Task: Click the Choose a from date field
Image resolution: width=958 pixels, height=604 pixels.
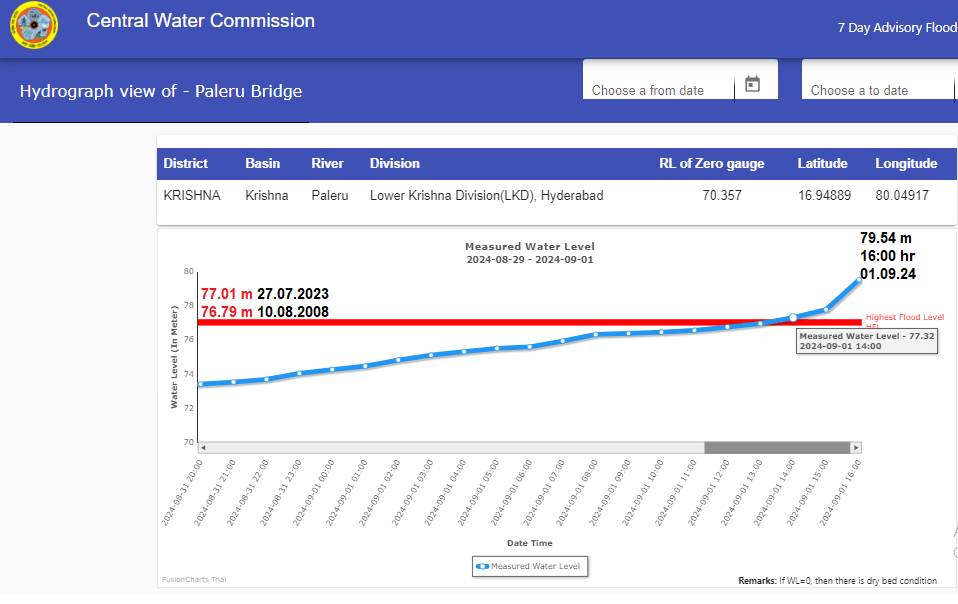Action: (x=658, y=90)
